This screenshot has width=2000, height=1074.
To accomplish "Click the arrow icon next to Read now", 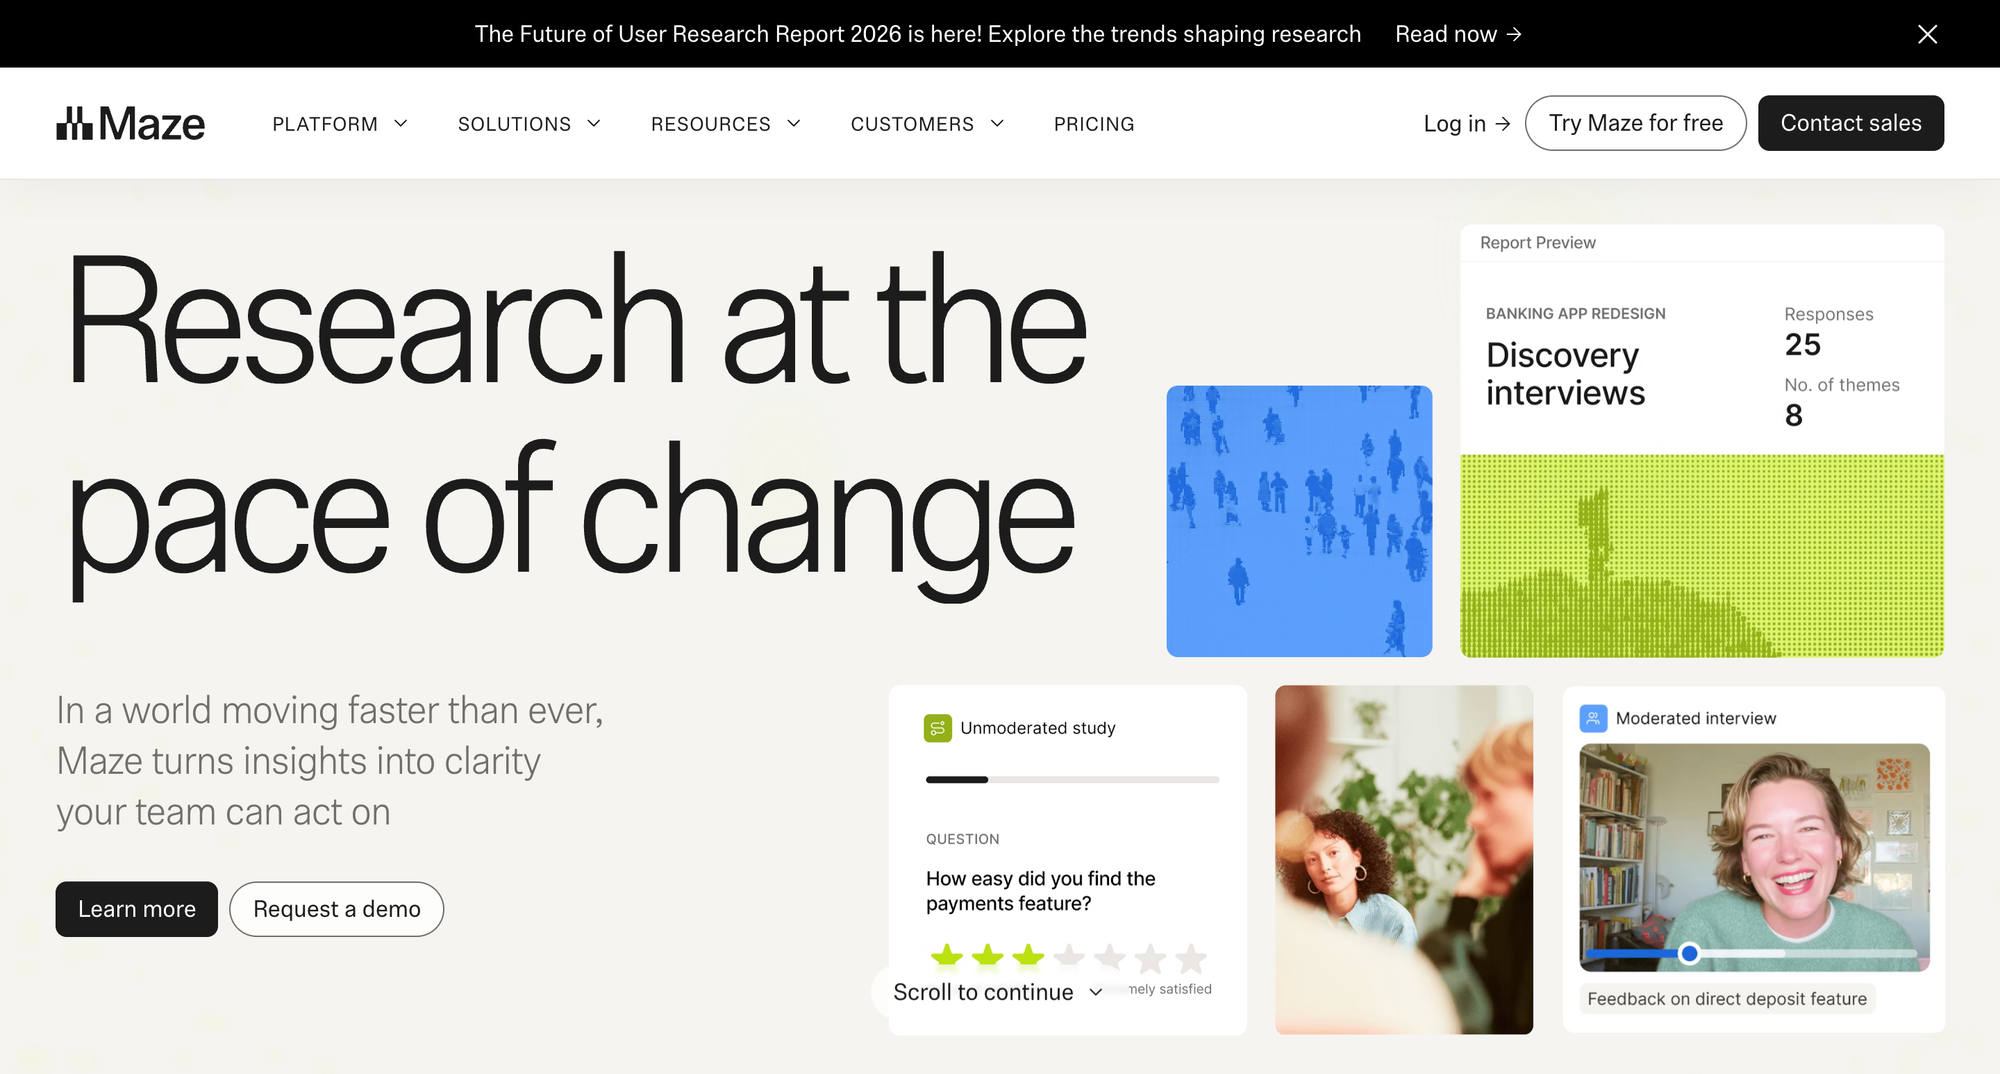I will point(1514,34).
